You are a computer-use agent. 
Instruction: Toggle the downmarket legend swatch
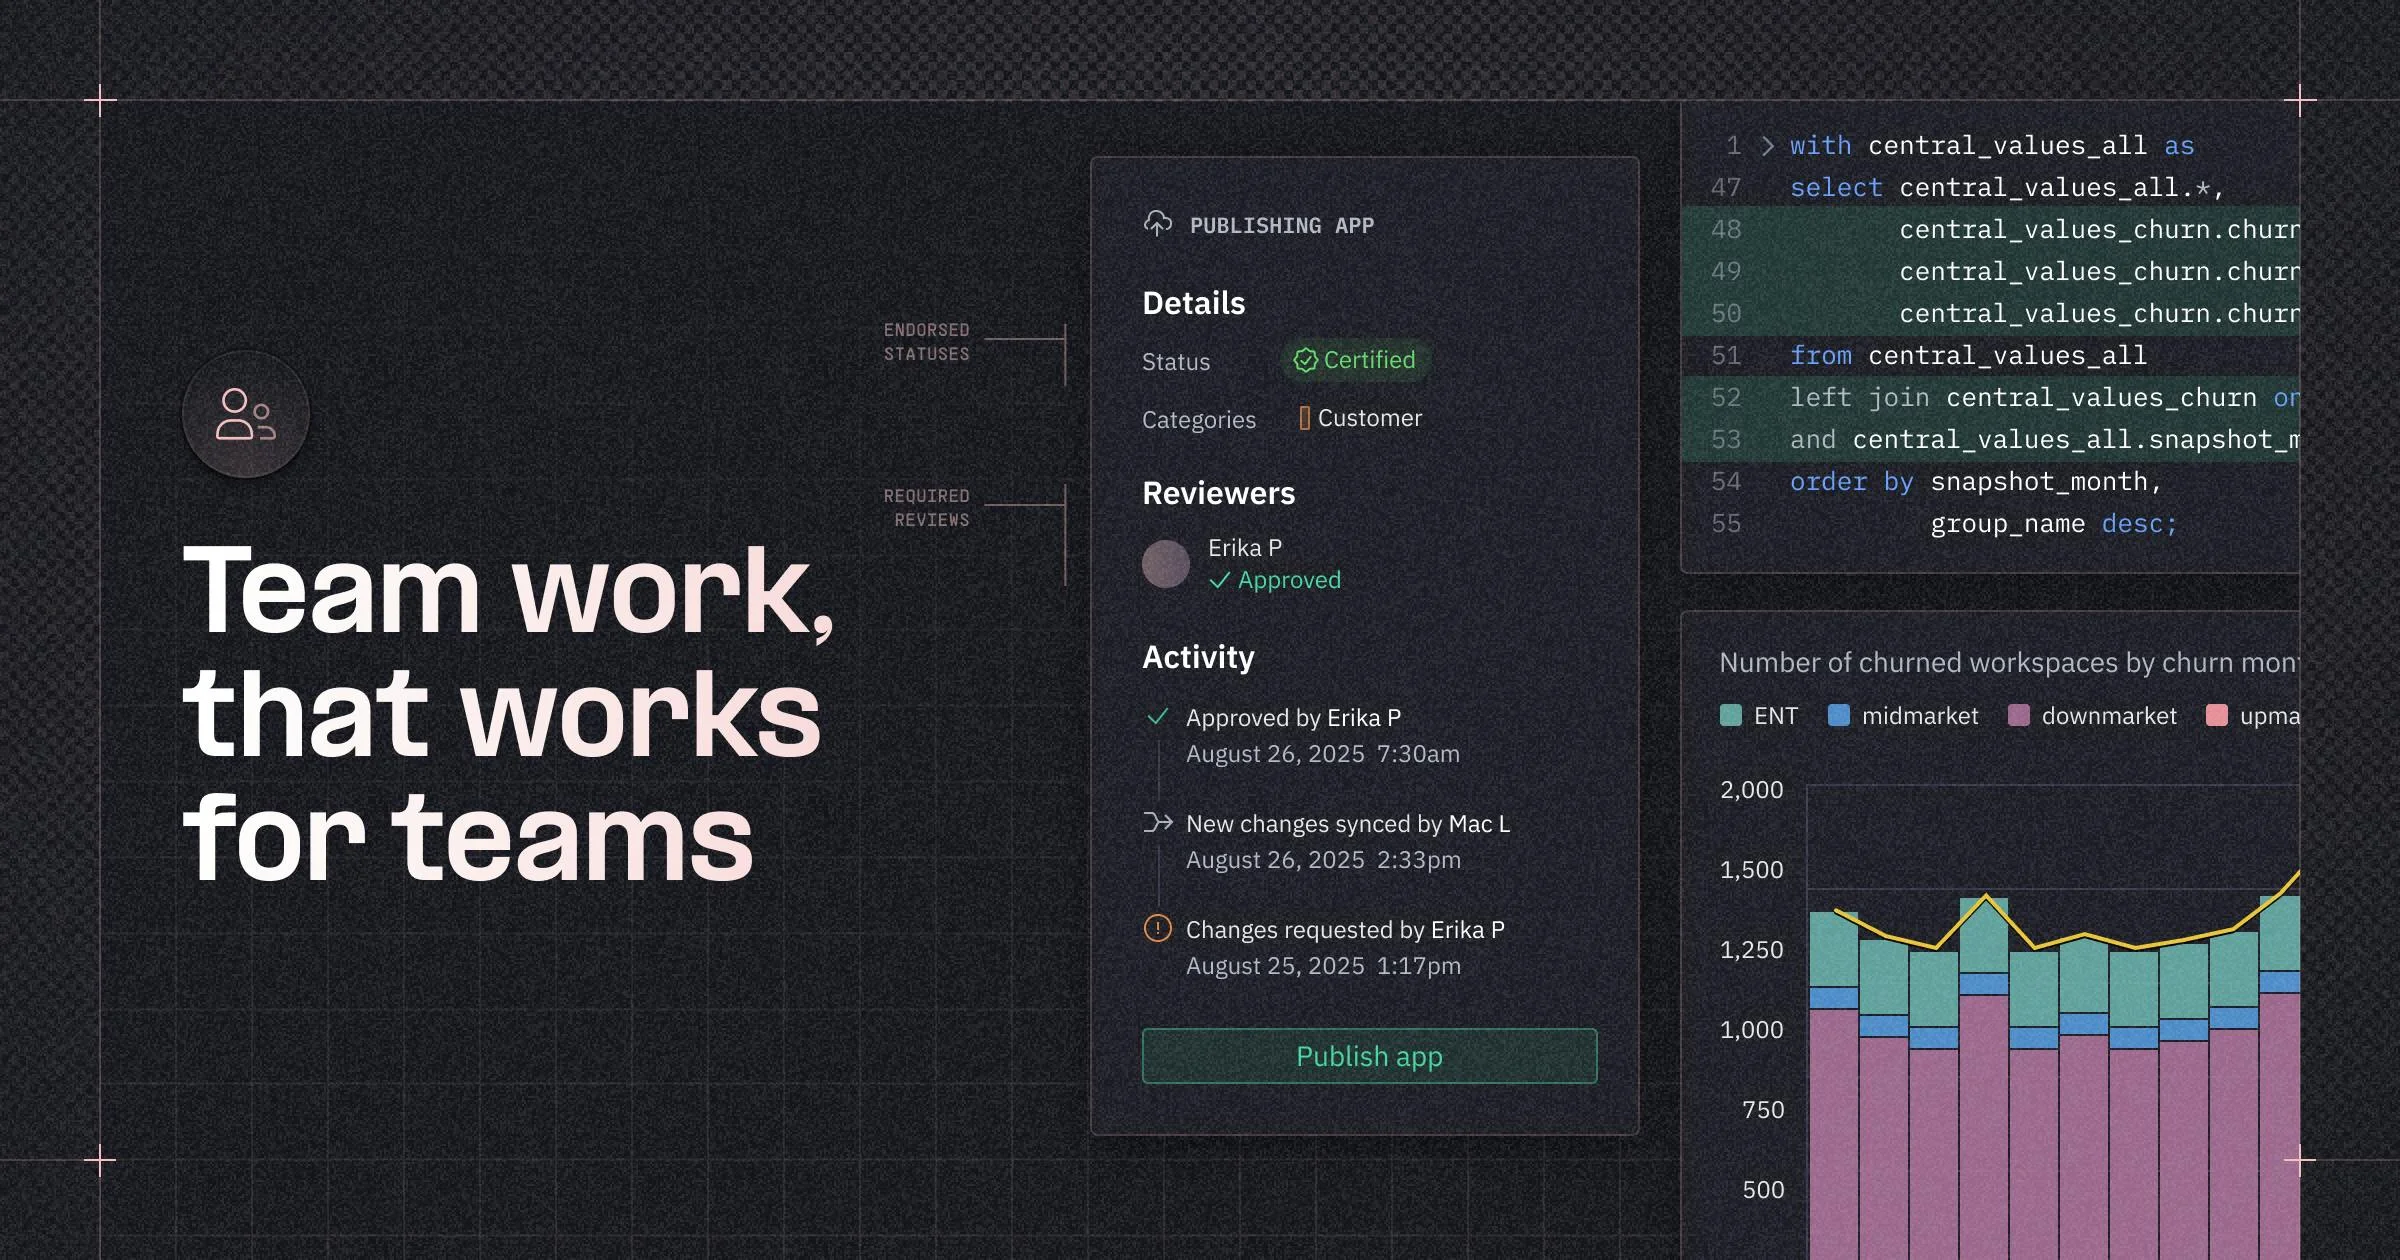(2019, 715)
